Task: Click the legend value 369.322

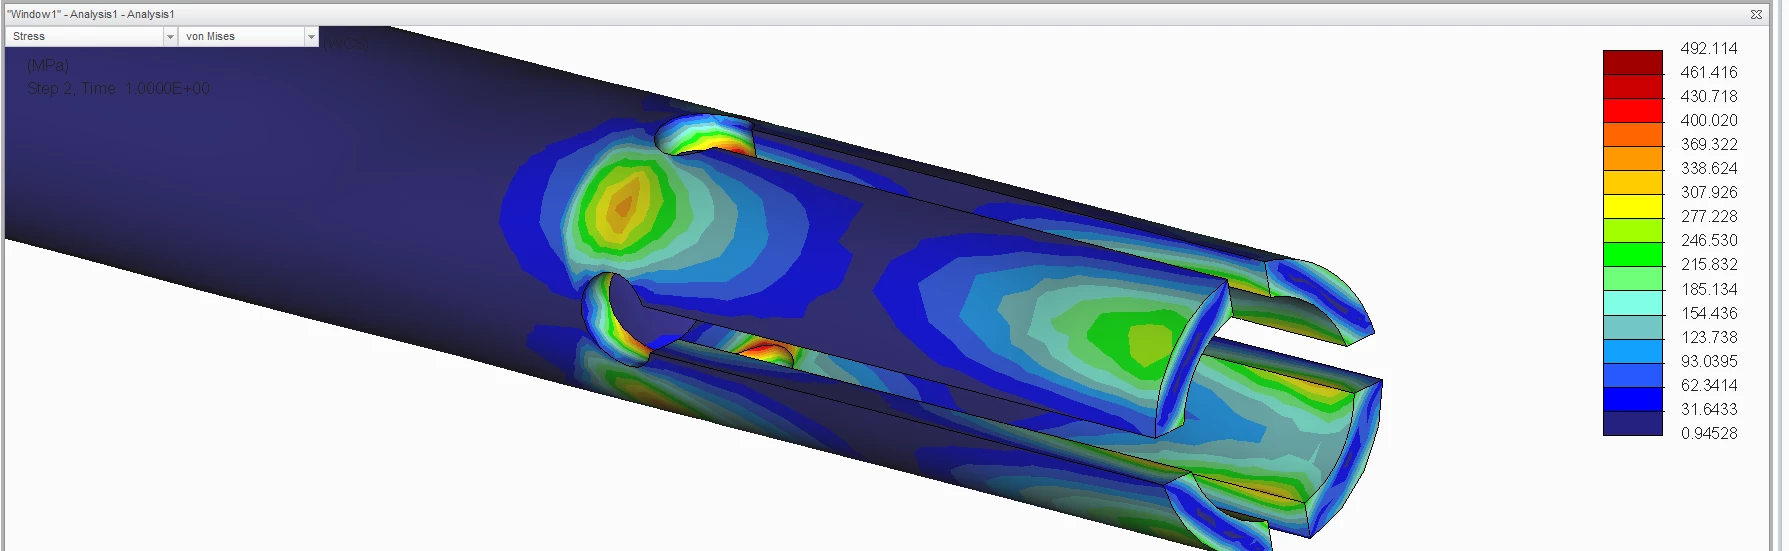Action: [x=1708, y=144]
